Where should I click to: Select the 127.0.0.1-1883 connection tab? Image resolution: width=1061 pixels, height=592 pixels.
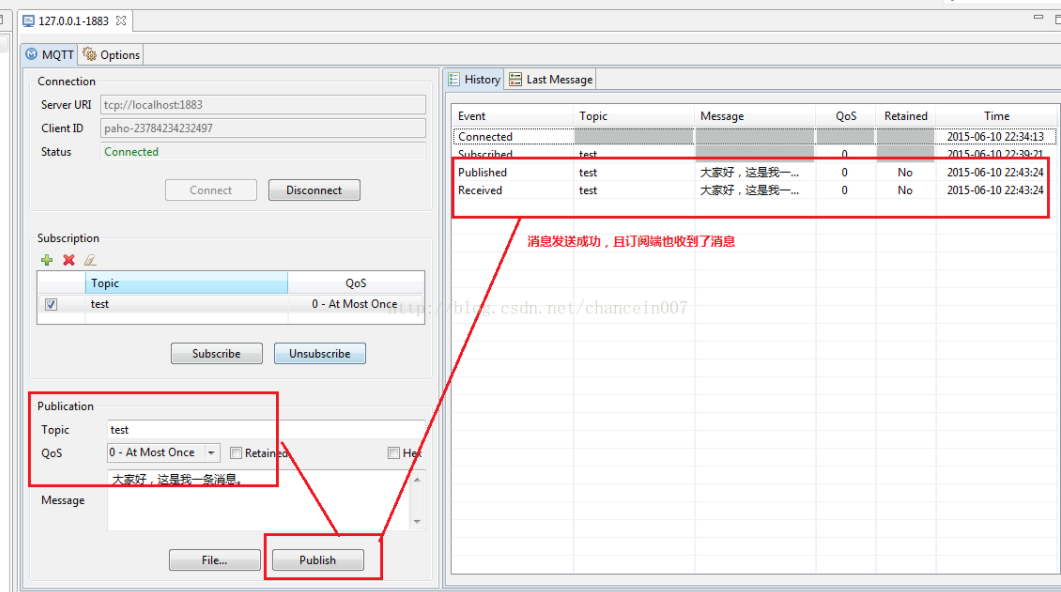coord(73,21)
